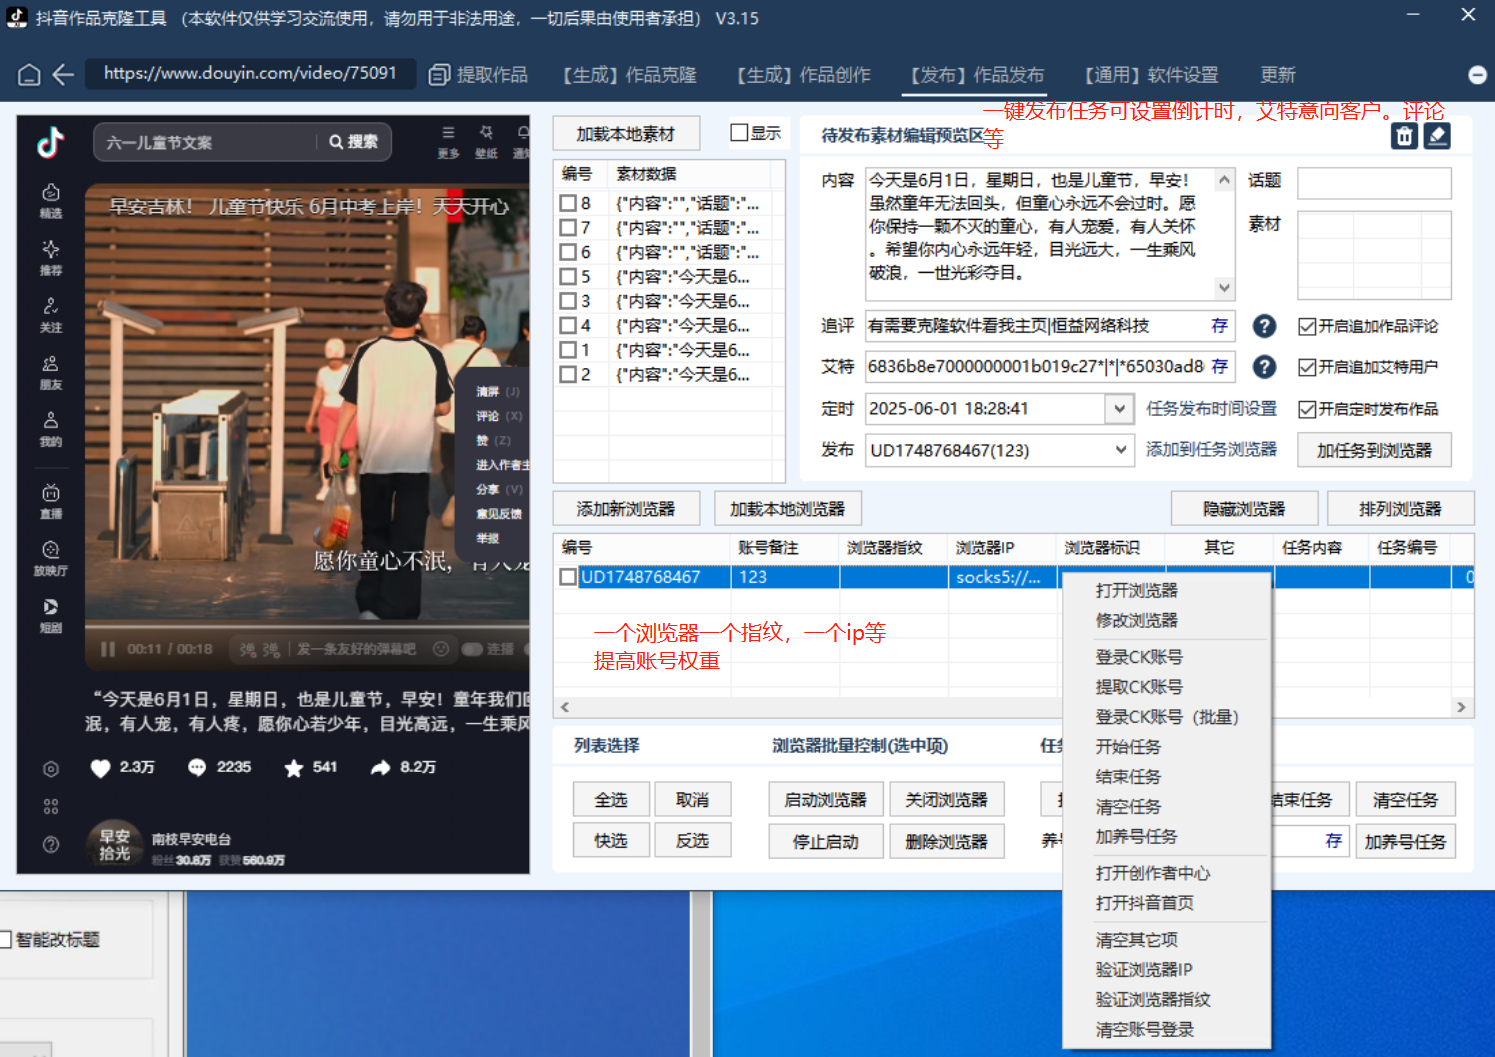The image size is (1495, 1057).
Task: Expand the 发布 account dropdown UD1748768467
Action: coord(1120,450)
